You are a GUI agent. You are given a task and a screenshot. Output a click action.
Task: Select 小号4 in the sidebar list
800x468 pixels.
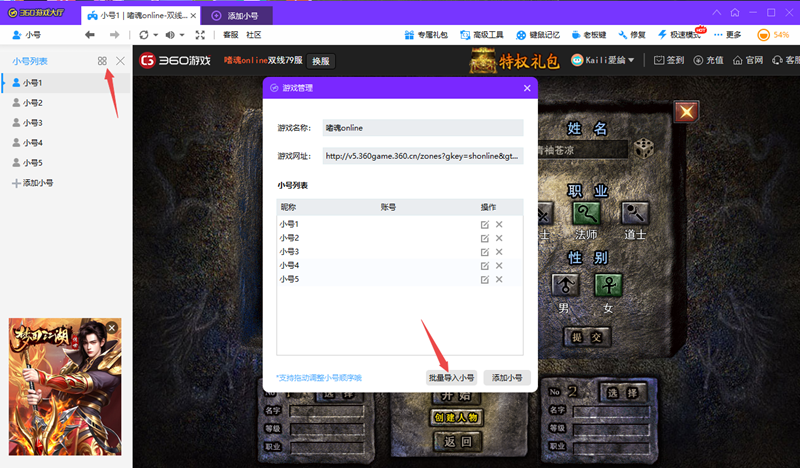(66, 142)
